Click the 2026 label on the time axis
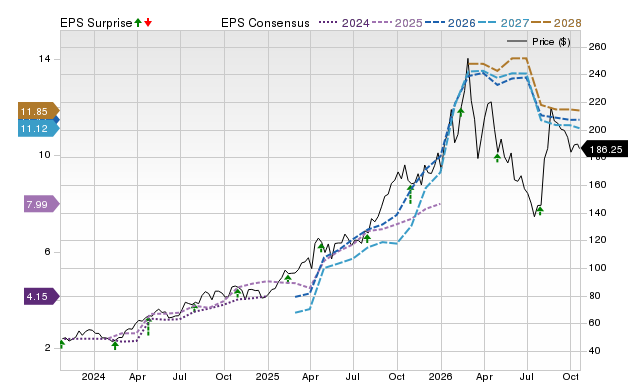The height and width of the screenshot is (382, 640). (440, 376)
